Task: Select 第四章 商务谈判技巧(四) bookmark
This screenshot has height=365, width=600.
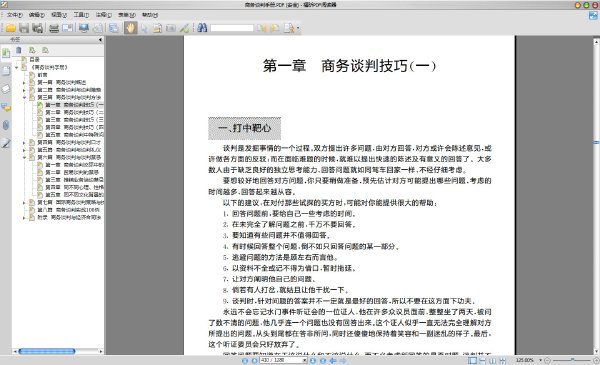Action: tap(74, 127)
